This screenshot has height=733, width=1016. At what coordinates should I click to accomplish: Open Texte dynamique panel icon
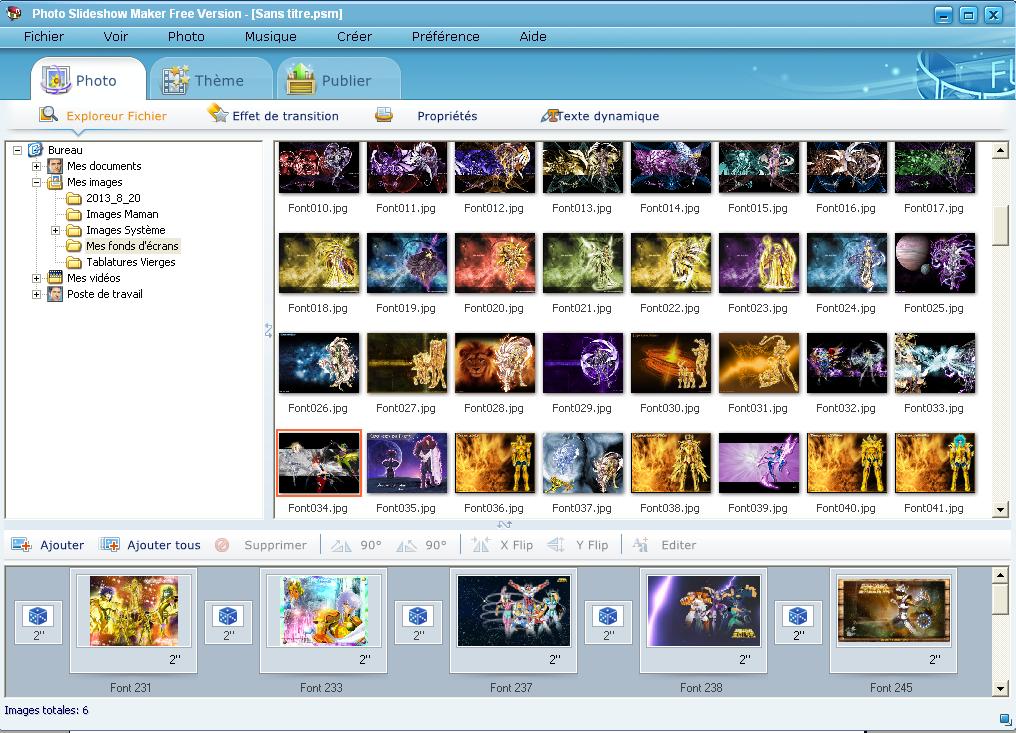(x=549, y=116)
